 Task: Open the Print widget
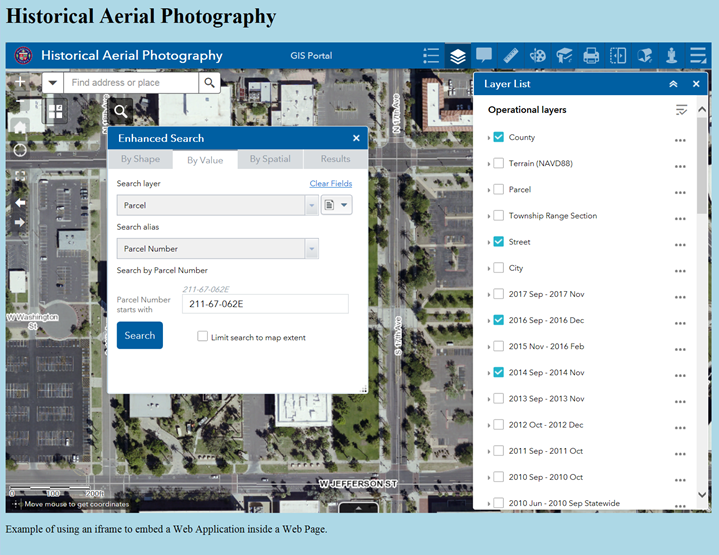coord(591,56)
